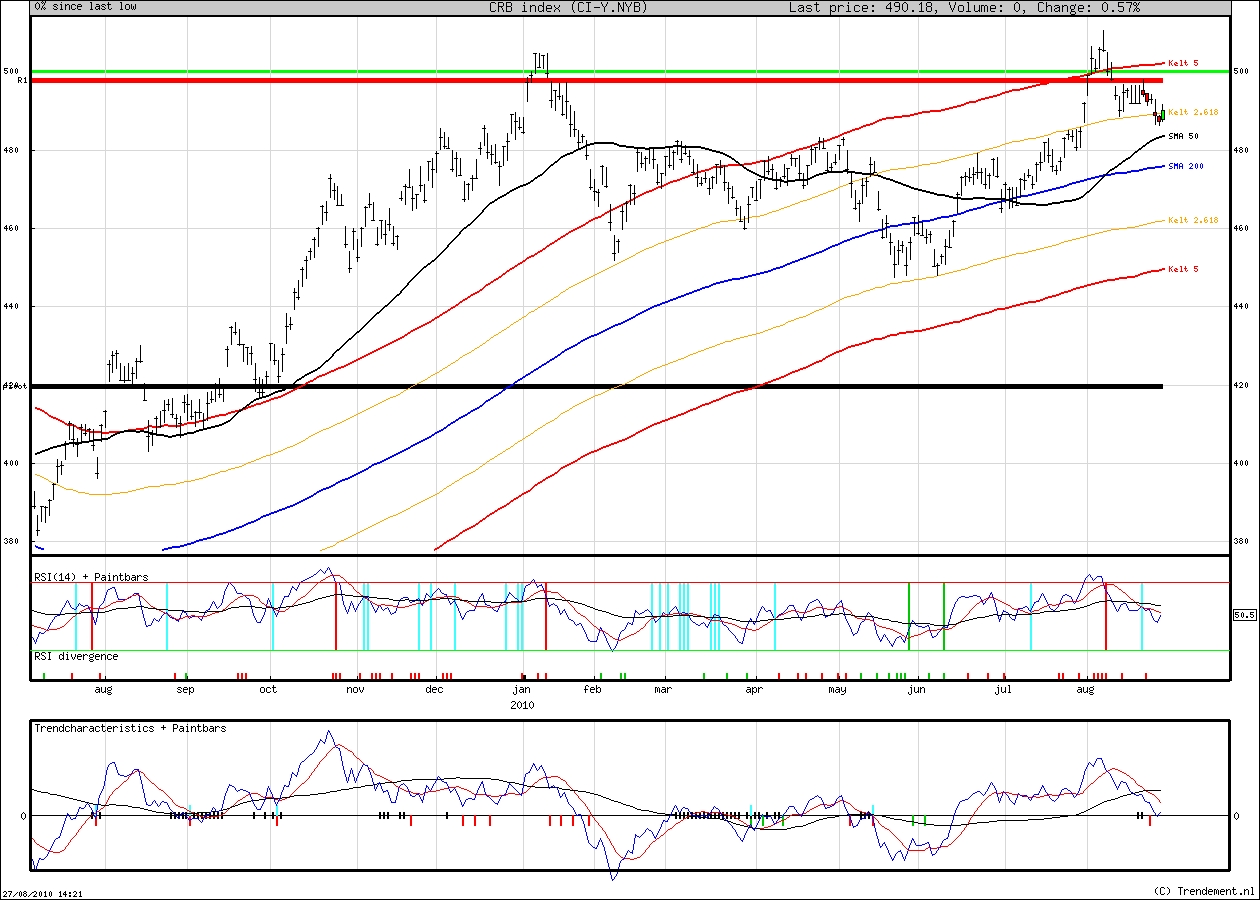The image size is (1260, 900).
Task: Click the RSI value box showing 50.5
Action: click(x=1244, y=616)
